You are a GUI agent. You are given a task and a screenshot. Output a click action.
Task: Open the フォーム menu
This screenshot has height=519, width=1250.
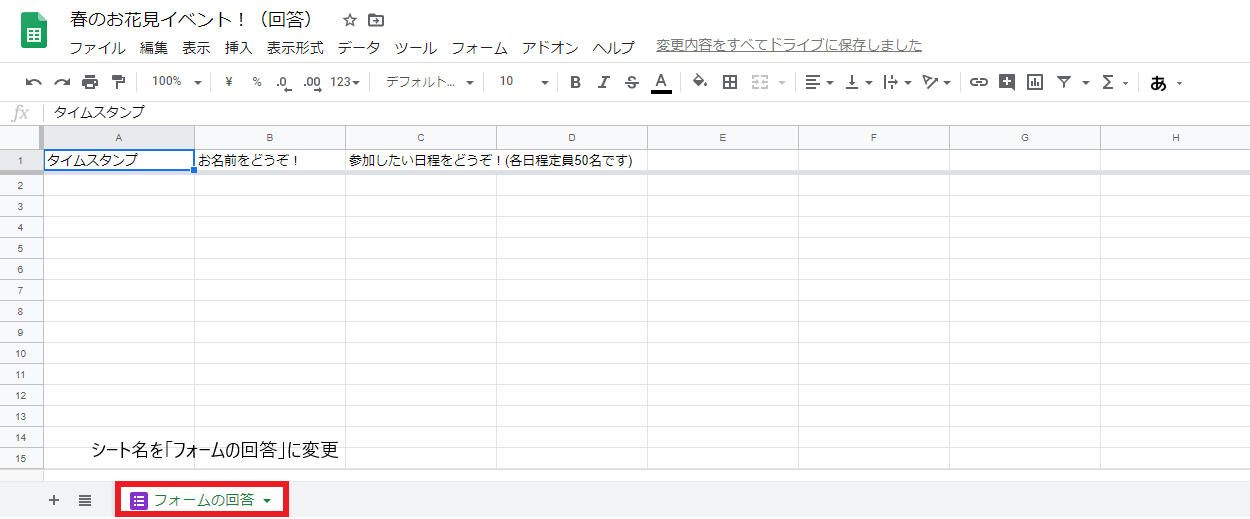[479, 47]
